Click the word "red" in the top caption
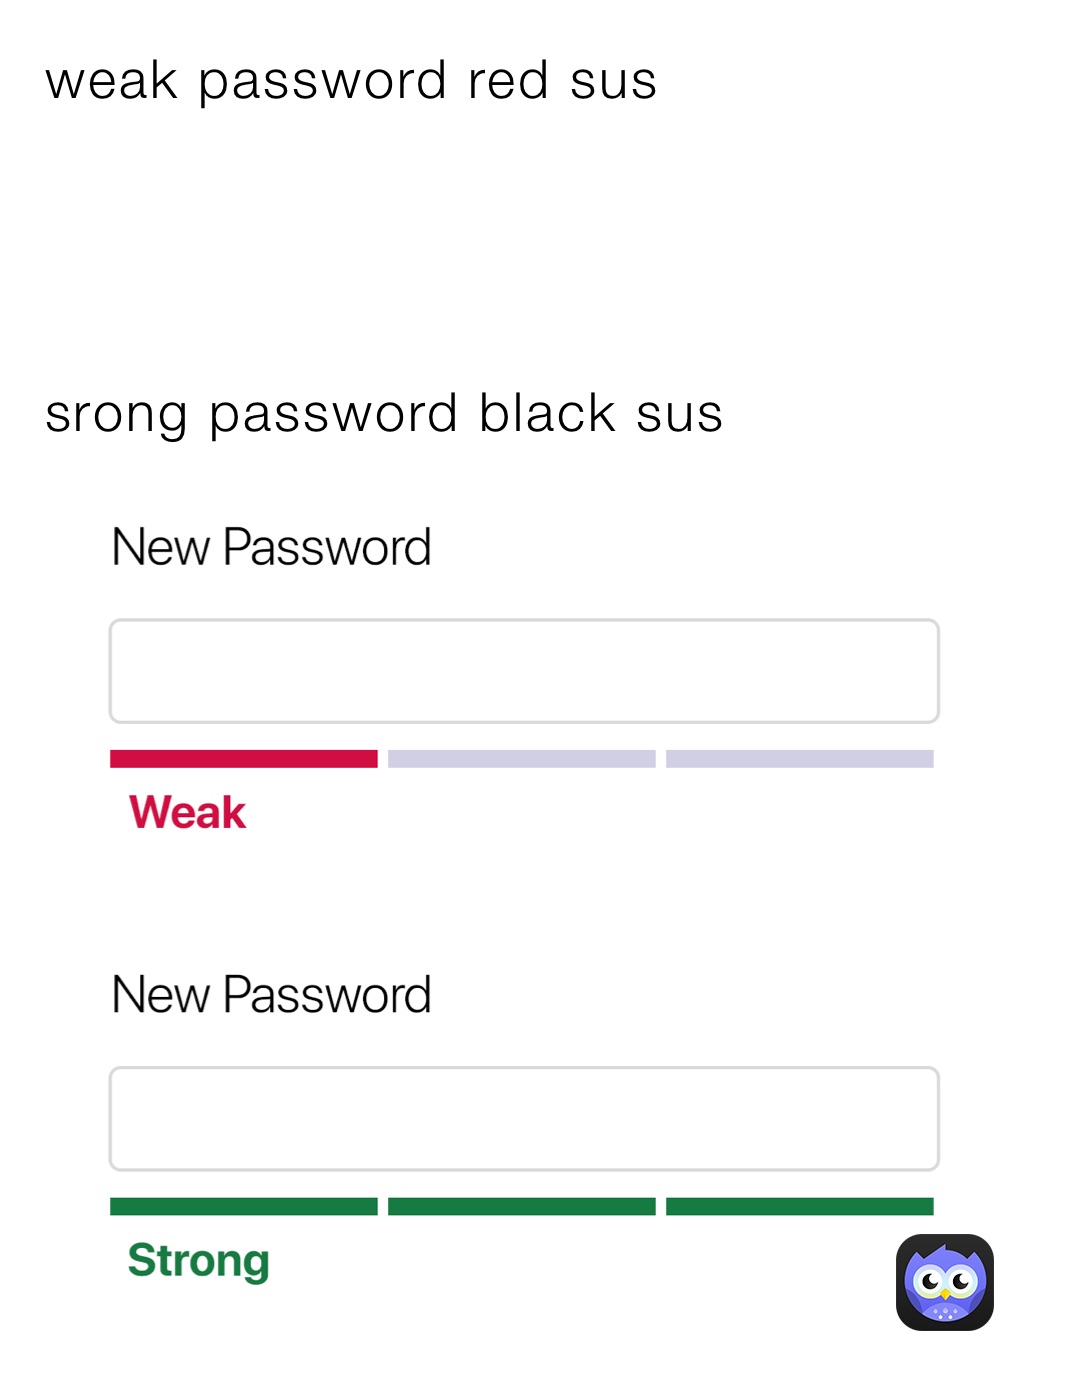 click(x=508, y=80)
